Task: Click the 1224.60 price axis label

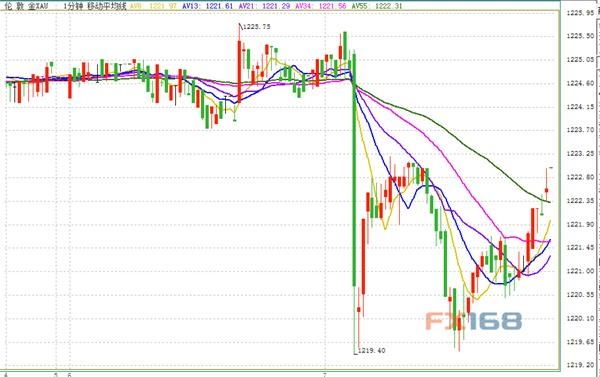Action: [580, 83]
